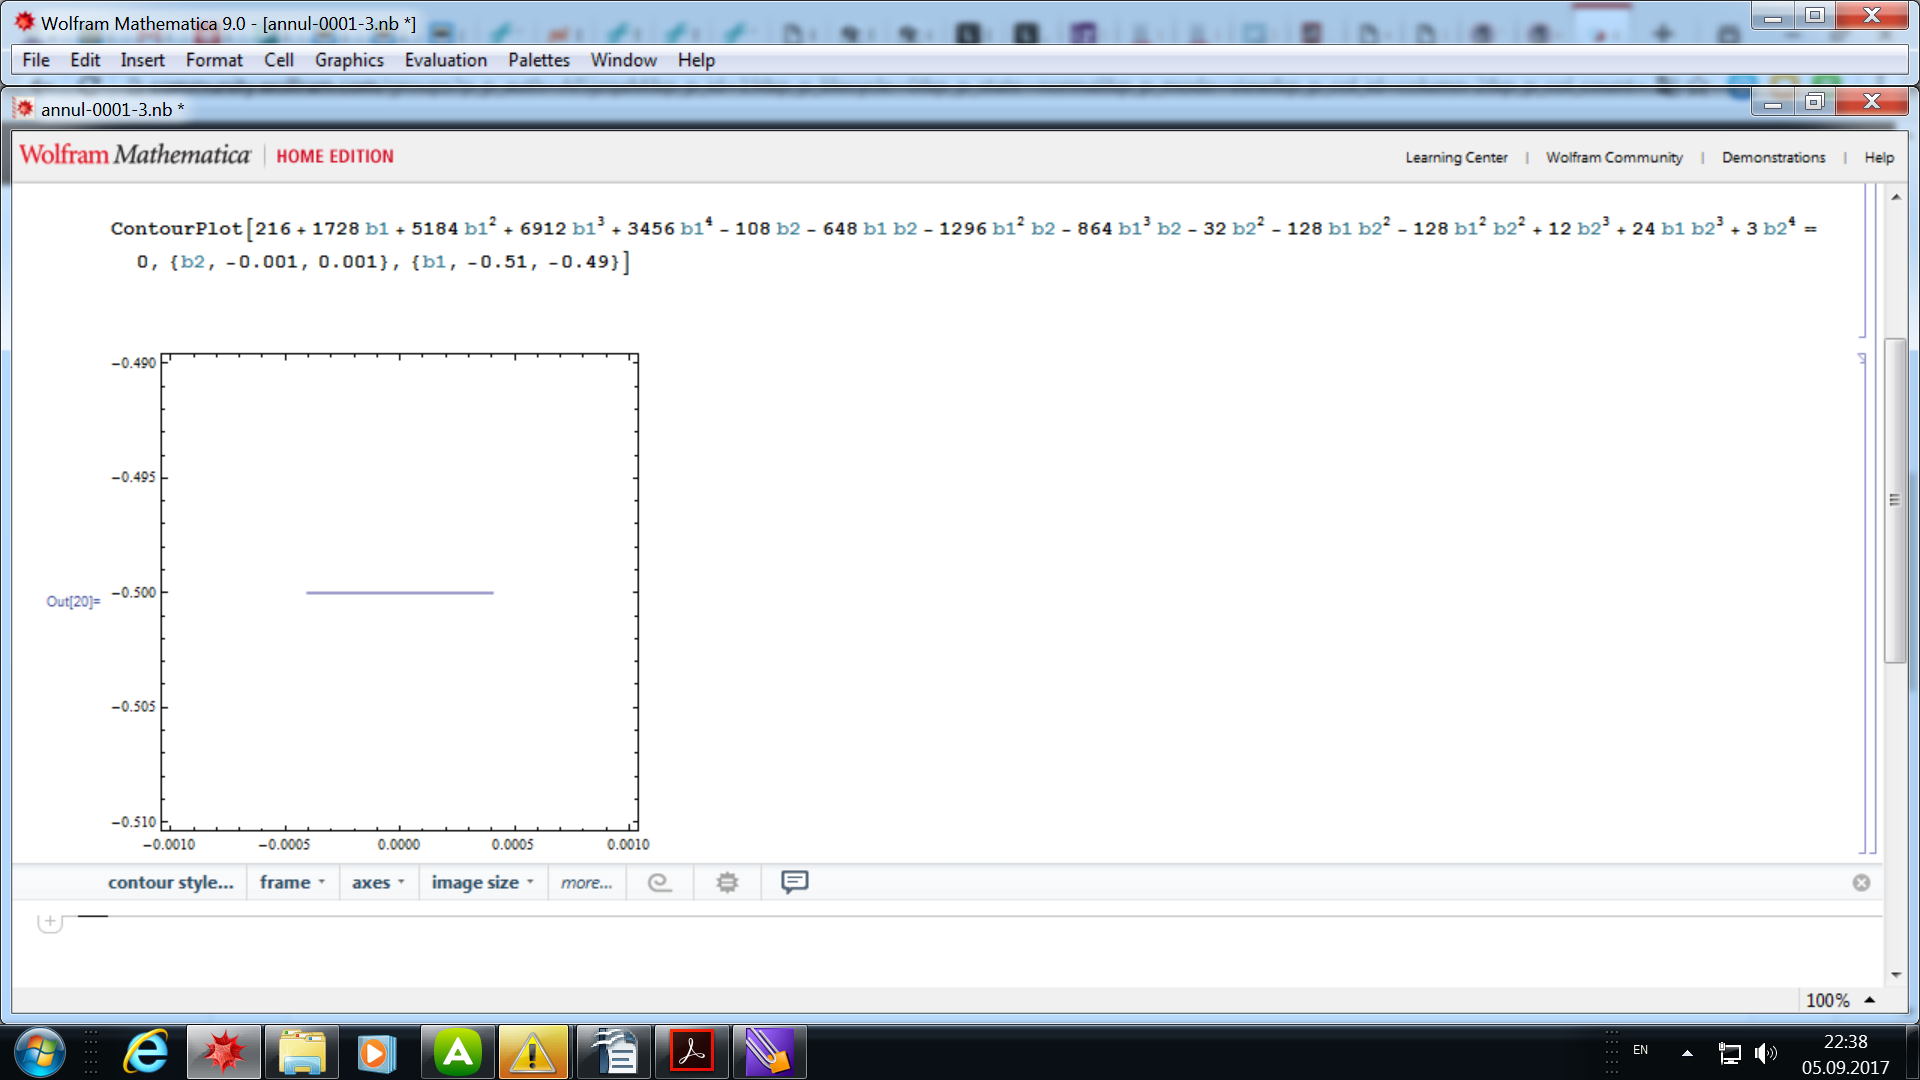
Task: Click the contour line in the plot
Action: coord(400,593)
